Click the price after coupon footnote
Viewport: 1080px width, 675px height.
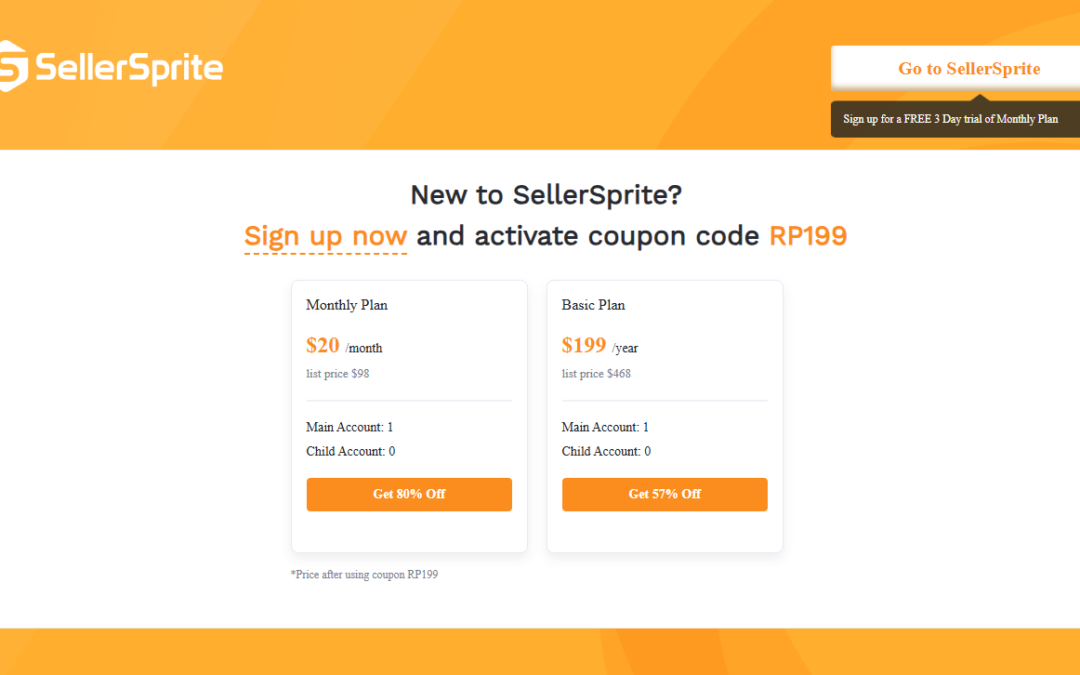pos(364,575)
